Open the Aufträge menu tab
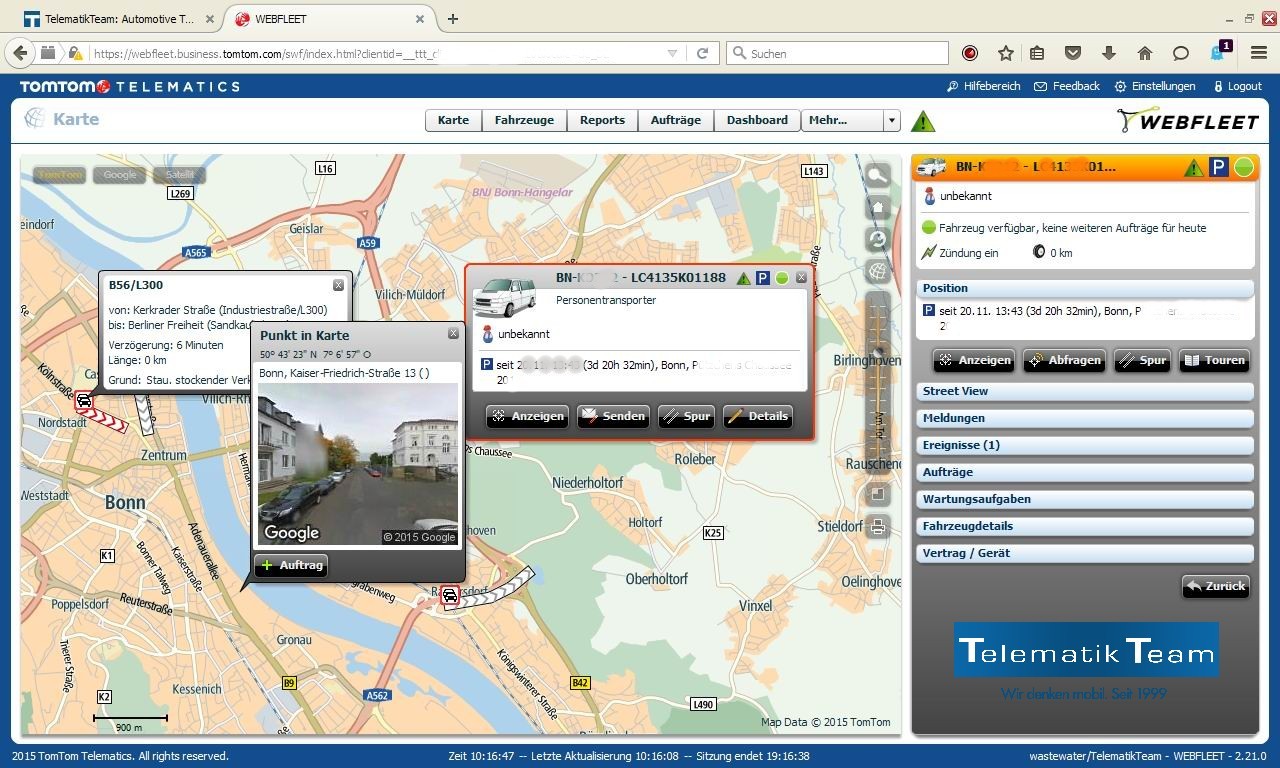Screen dimensions: 1280x768 pyautogui.click(x=675, y=120)
